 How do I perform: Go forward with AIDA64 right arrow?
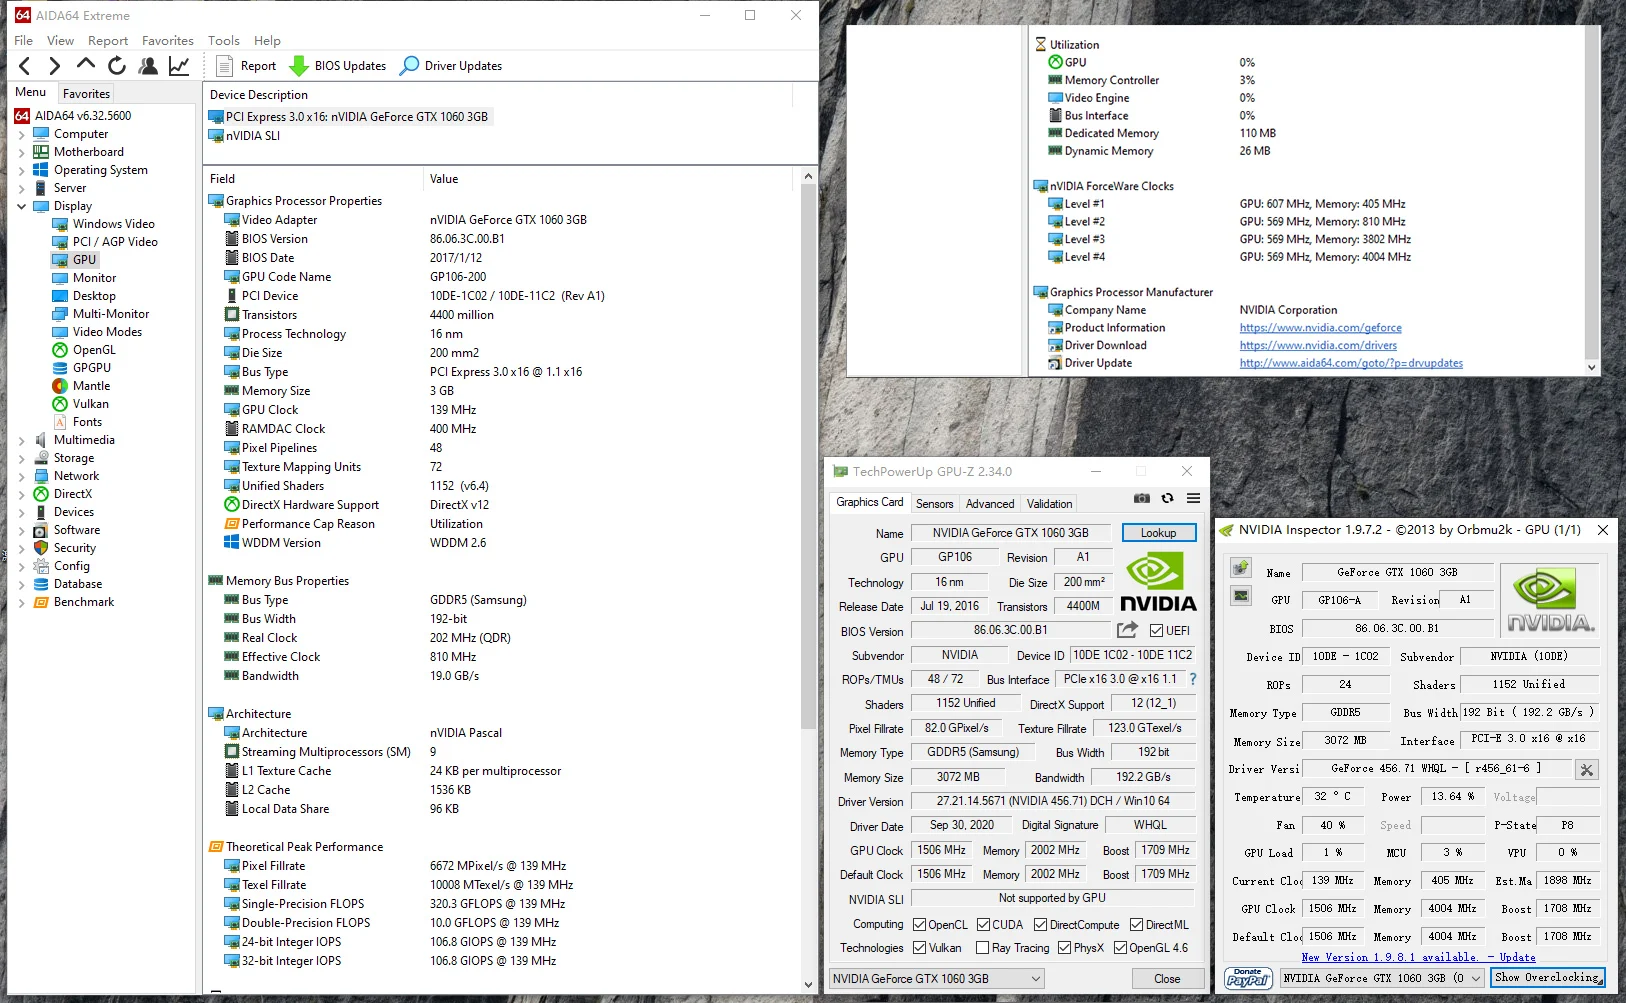[55, 66]
